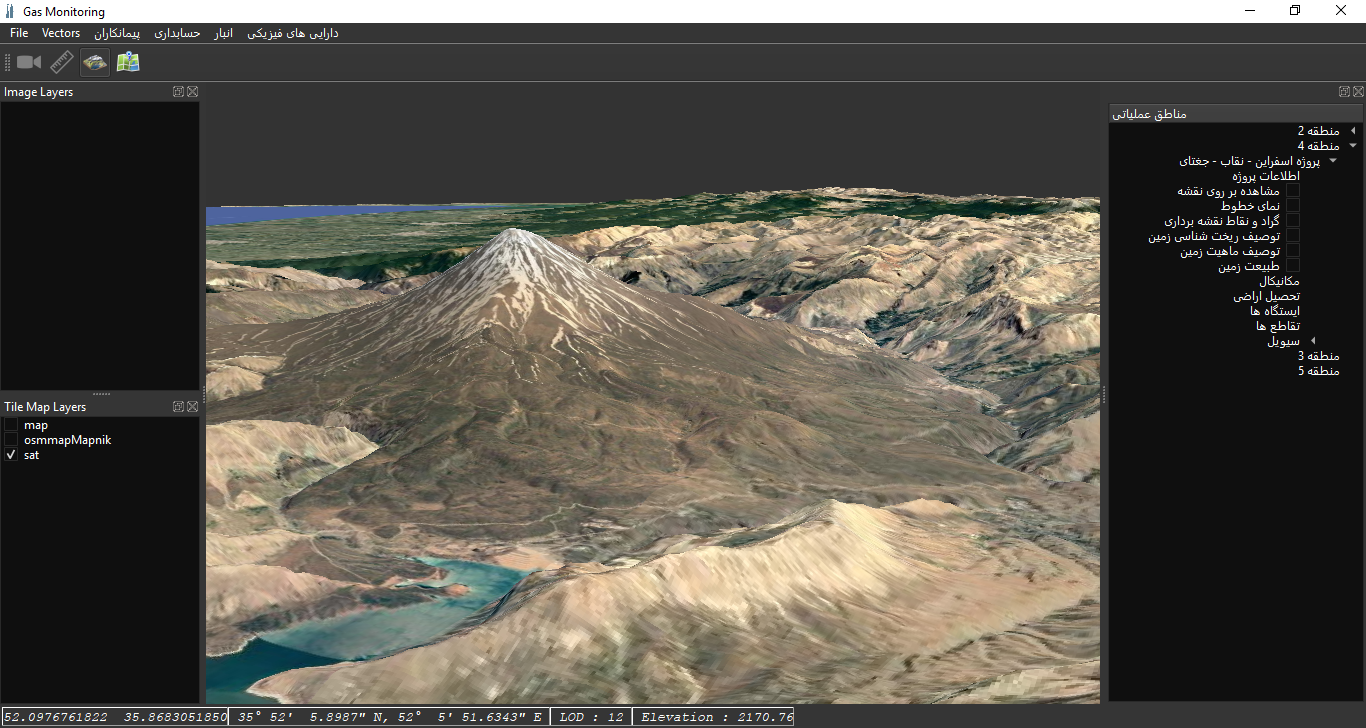Open the حسابداری menu
1366x728 pixels.
[177, 33]
